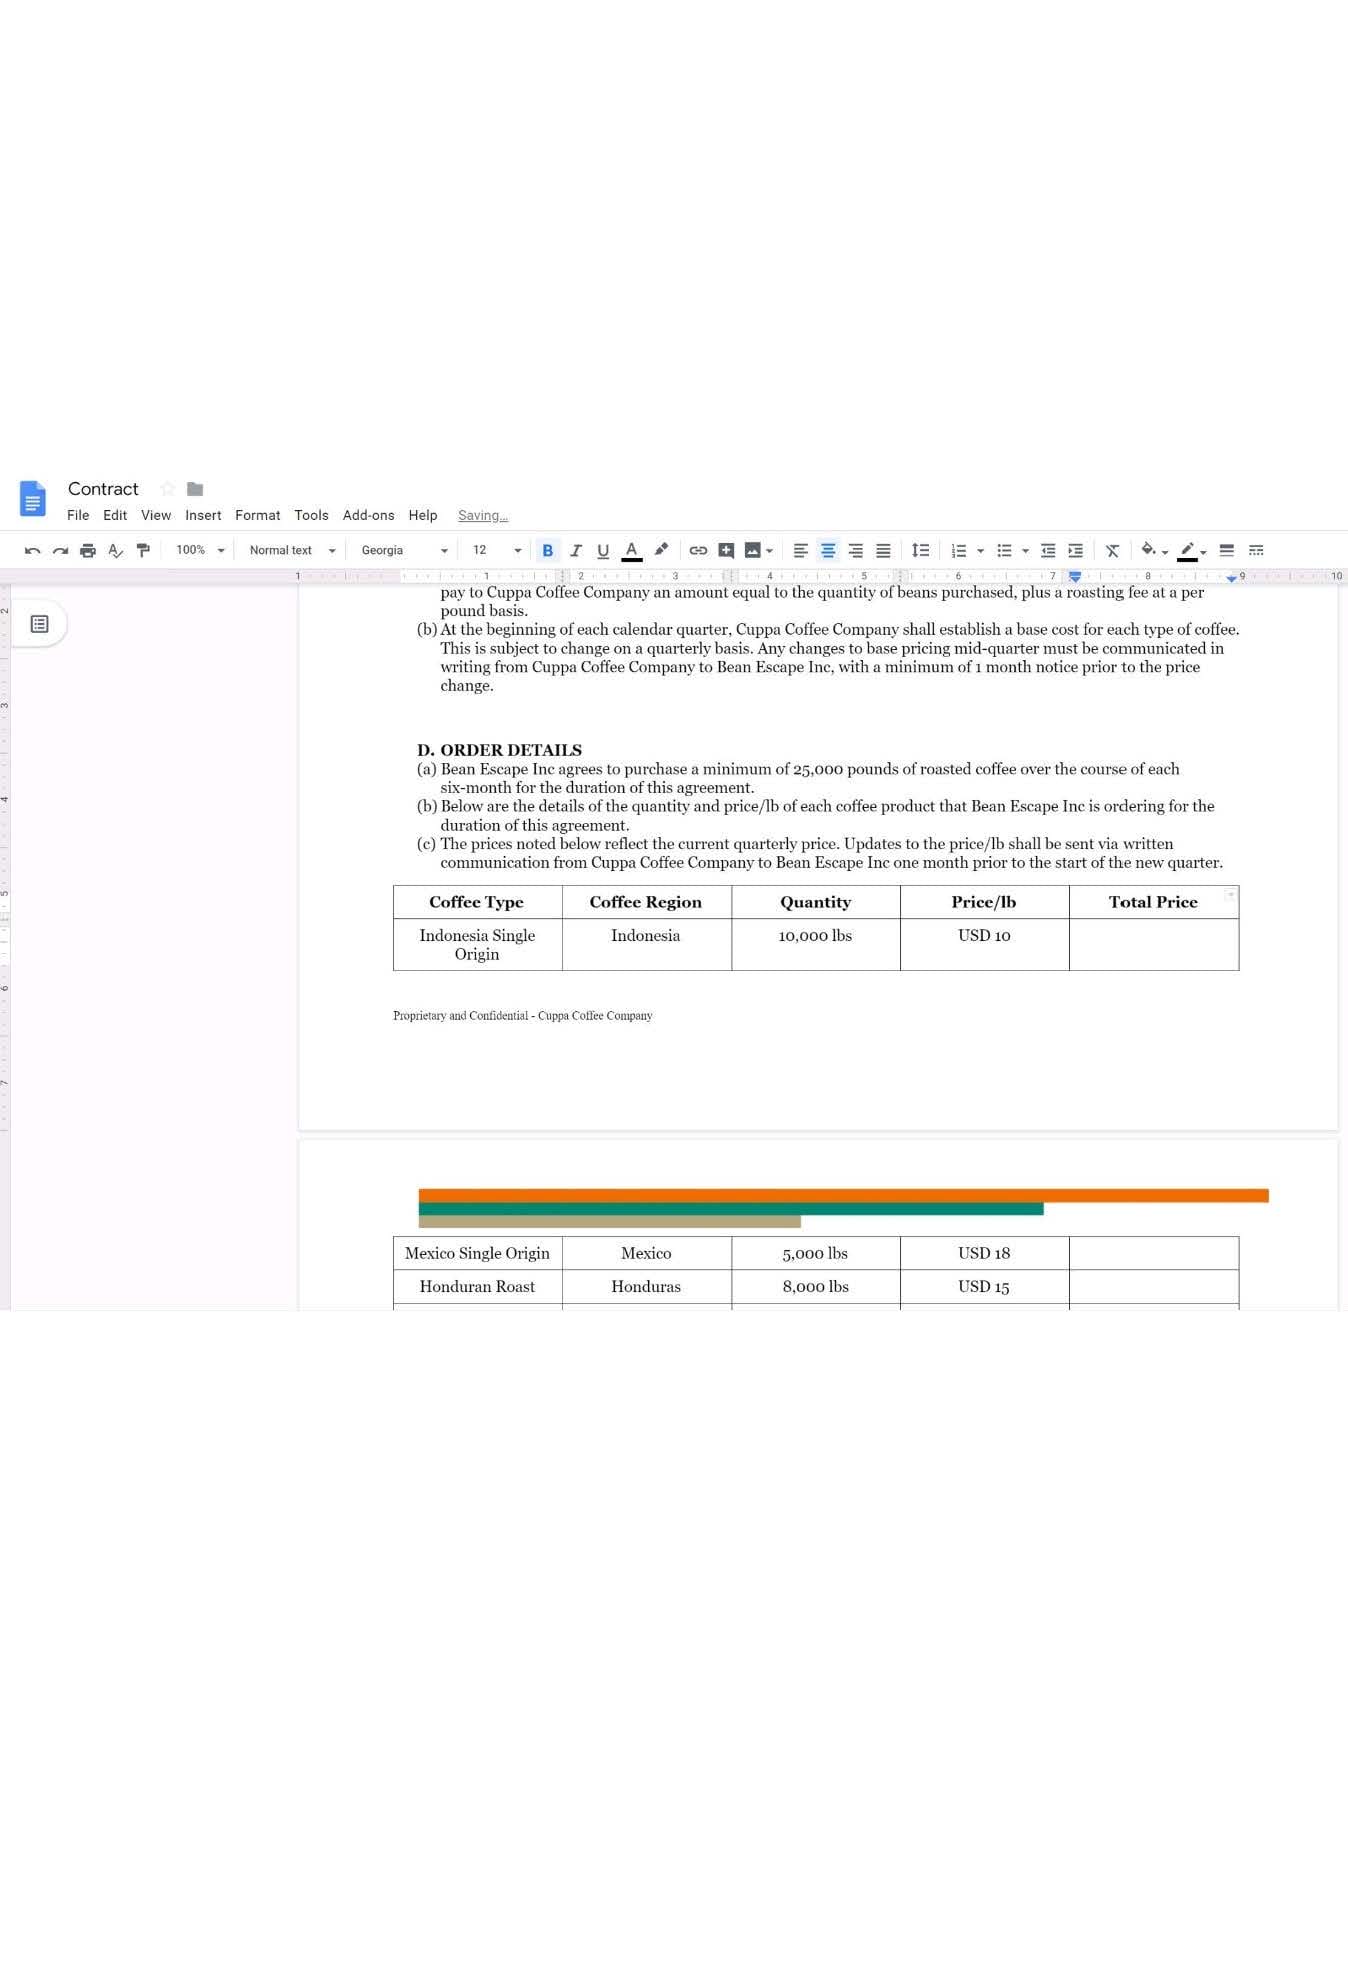Go to Docs home icon
Viewport: 1348px width, 1982px height.
pos(33,499)
